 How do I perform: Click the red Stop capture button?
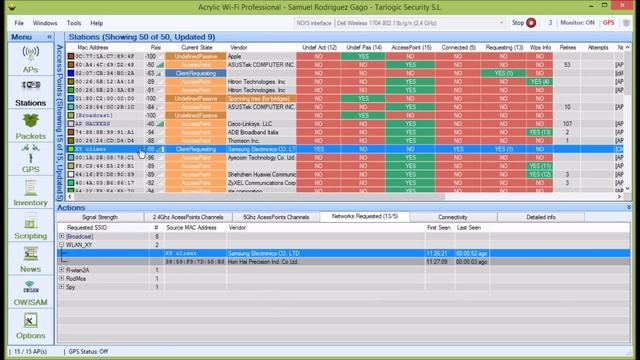click(x=531, y=23)
